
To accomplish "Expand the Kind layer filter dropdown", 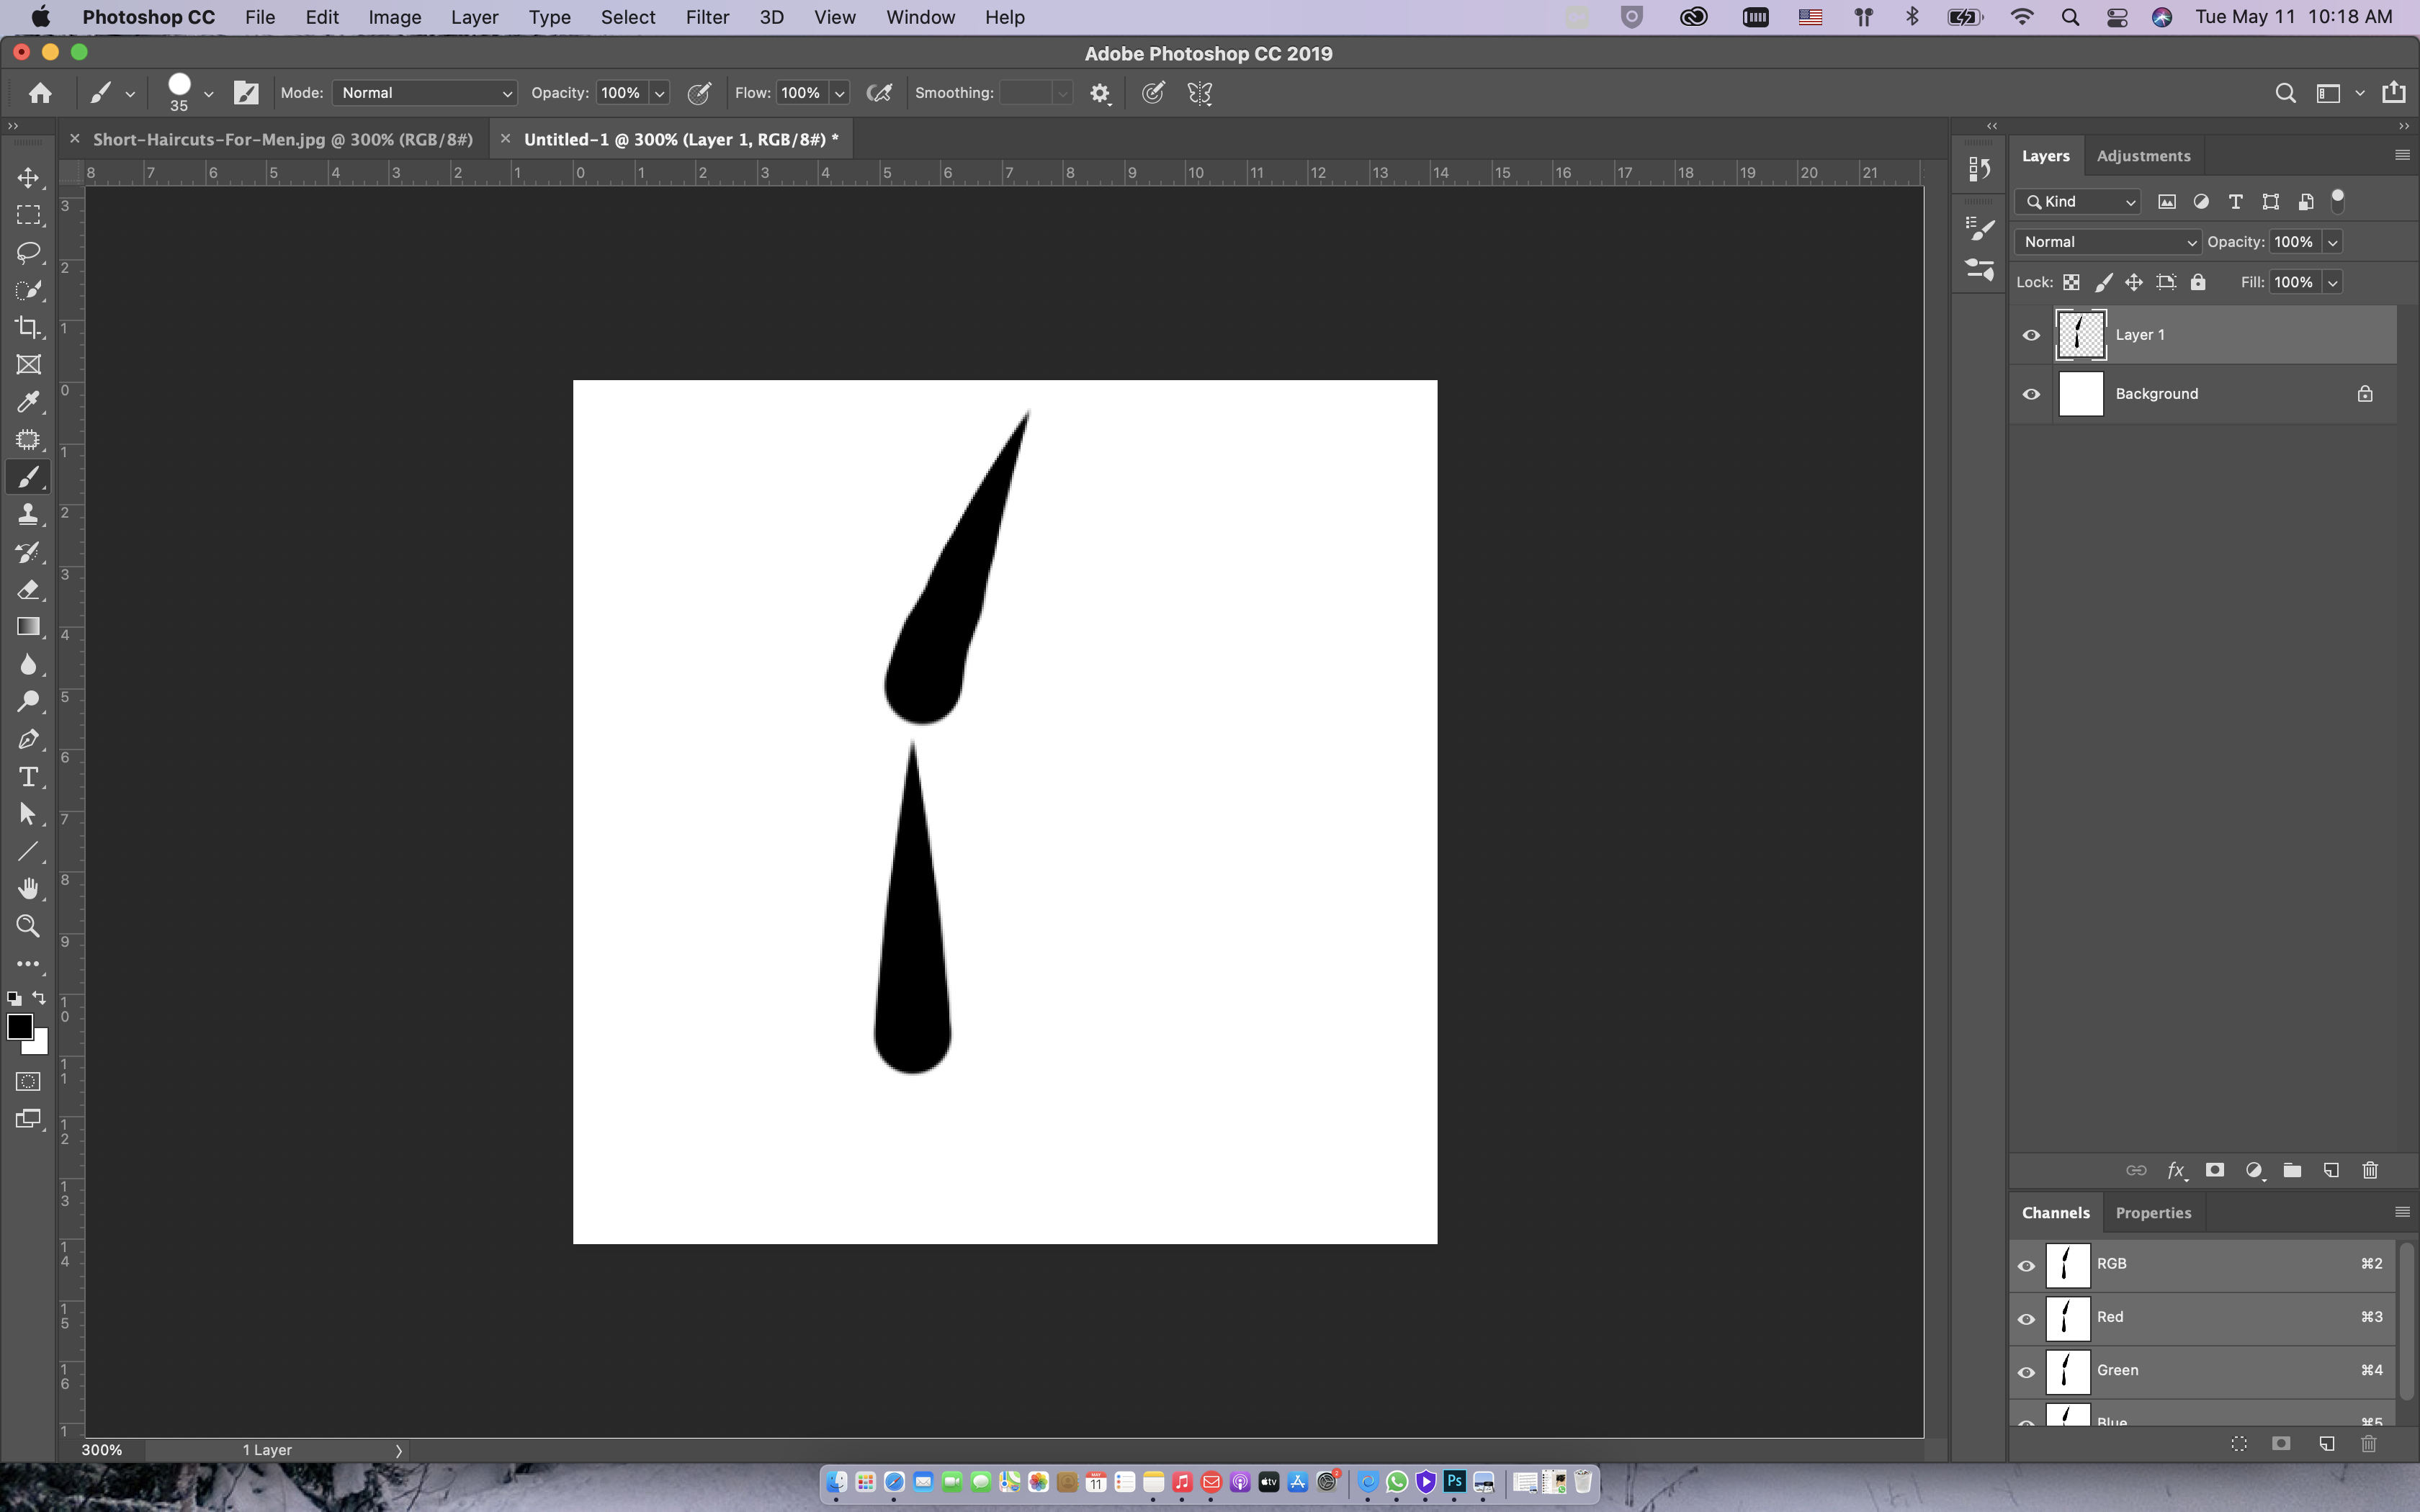I will point(2079,202).
